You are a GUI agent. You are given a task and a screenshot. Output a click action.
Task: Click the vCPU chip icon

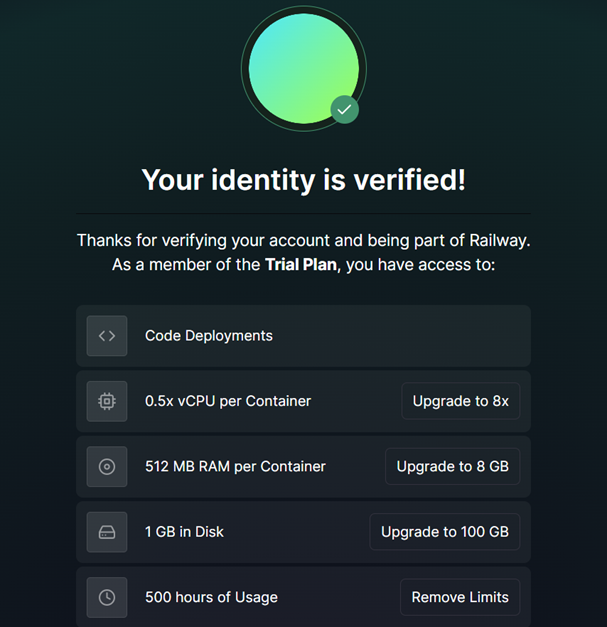[107, 401]
